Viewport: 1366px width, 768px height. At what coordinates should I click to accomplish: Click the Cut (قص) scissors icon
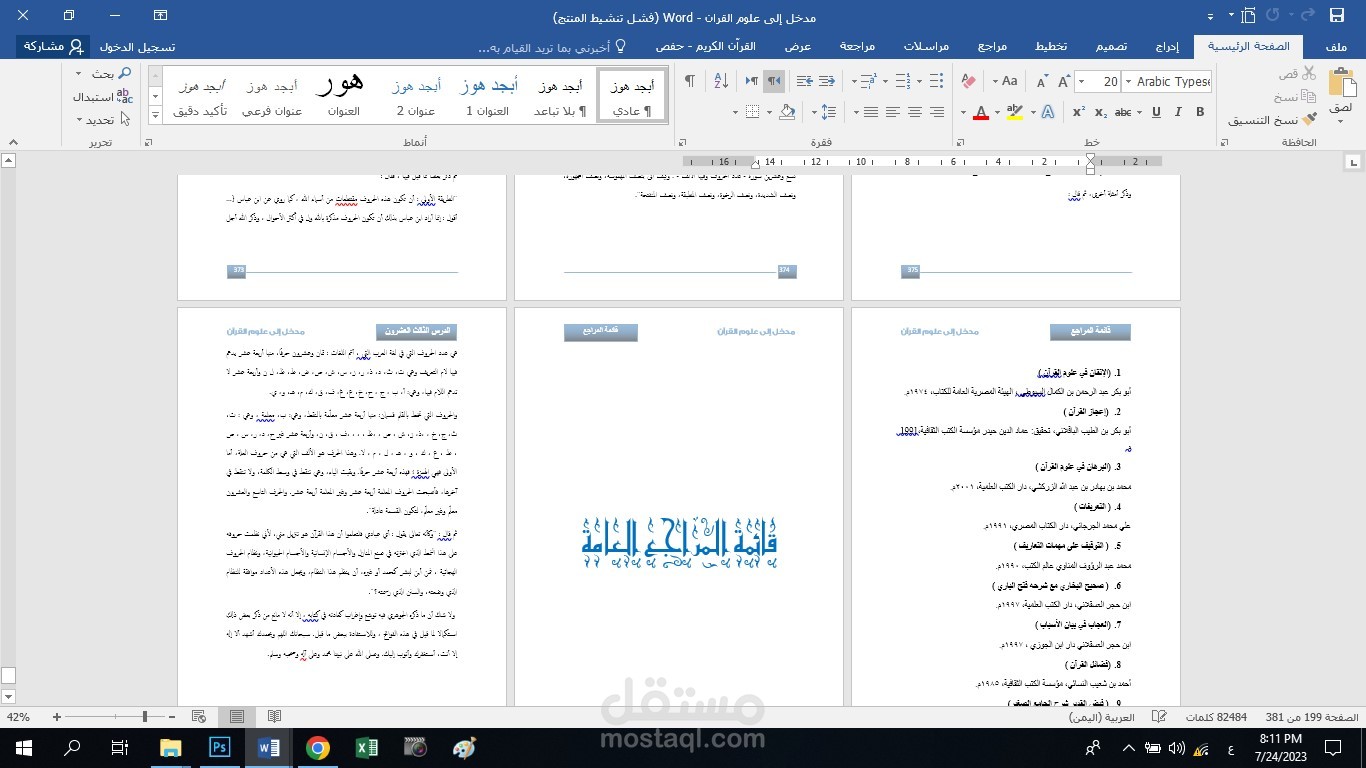click(x=1308, y=74)
